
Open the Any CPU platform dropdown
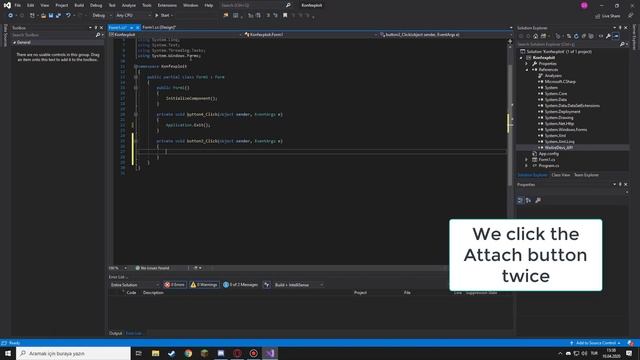coord(133,16)
